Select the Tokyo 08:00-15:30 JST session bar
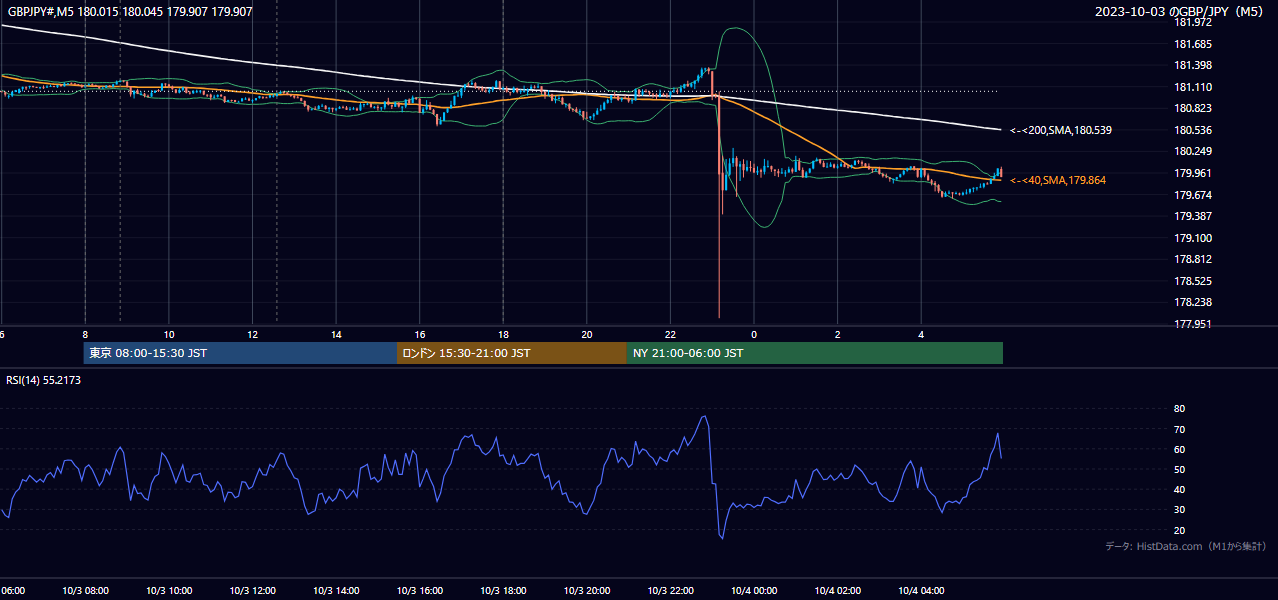Image resolution: width=1278 pixels, height=600 pixels. [240, 353]
